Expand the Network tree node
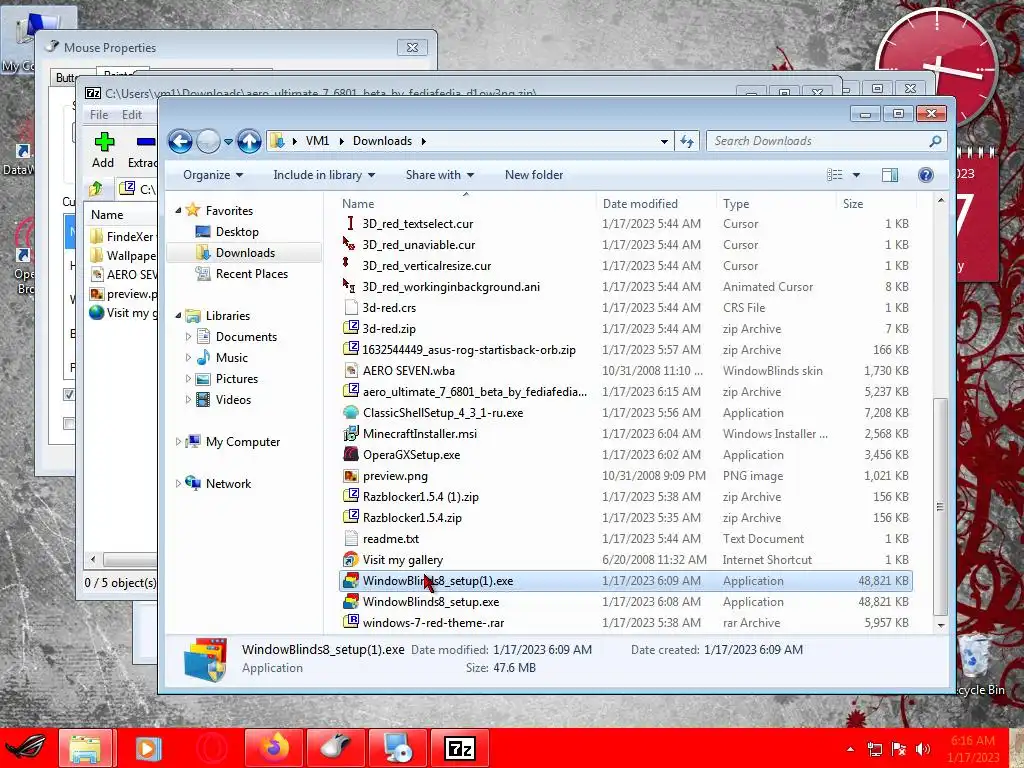The height and width of the screenshot is (768, 1024). point(178,483)
